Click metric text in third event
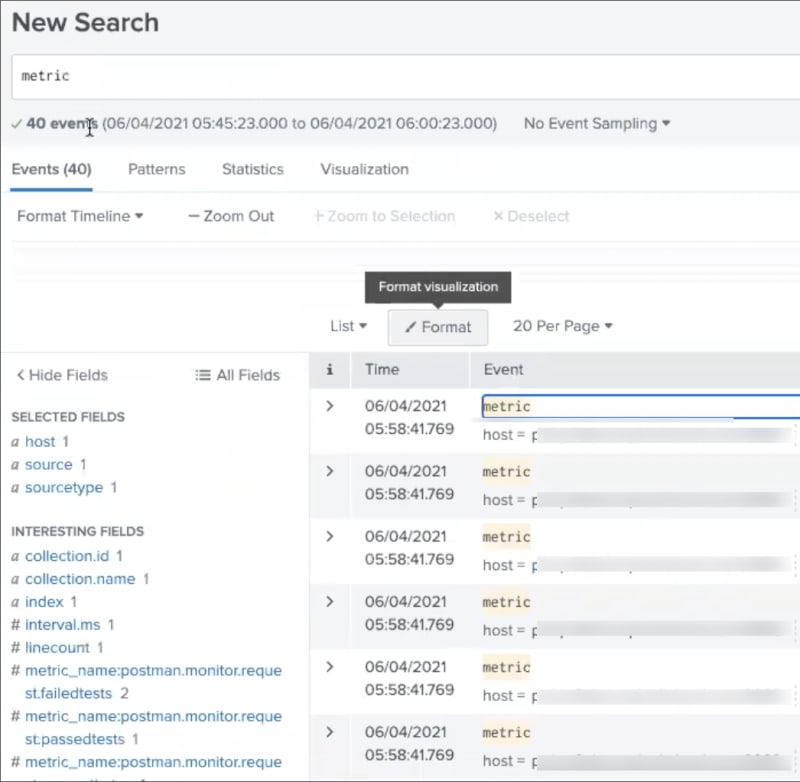Screen dimensions: 800x782 tap(506, 537)
